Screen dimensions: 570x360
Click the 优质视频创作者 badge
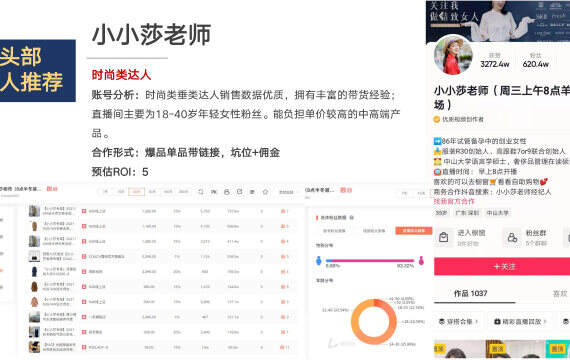459,119
